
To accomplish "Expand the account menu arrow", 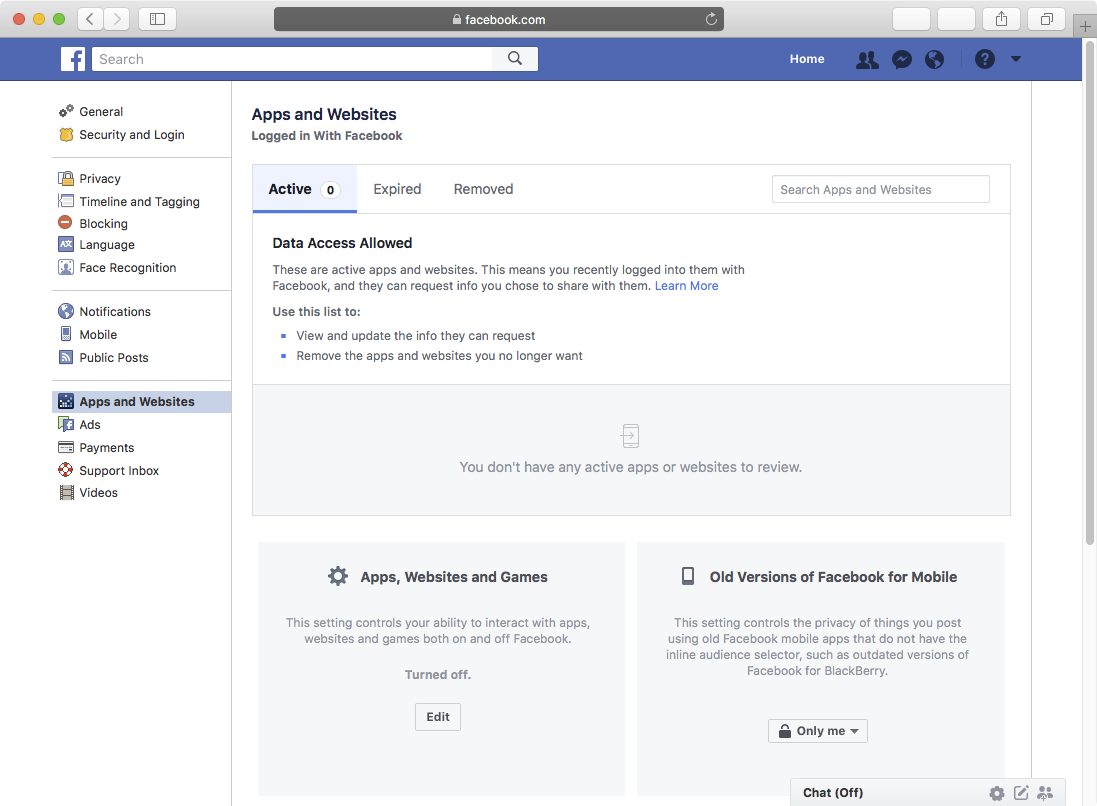I will (1016, 59).
